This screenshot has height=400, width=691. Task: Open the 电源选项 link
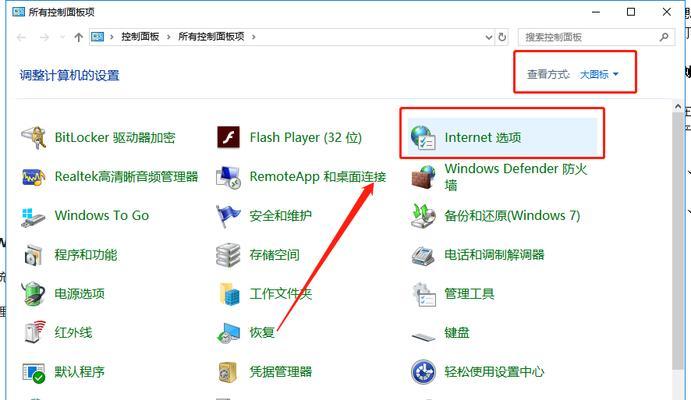[79, 294]
